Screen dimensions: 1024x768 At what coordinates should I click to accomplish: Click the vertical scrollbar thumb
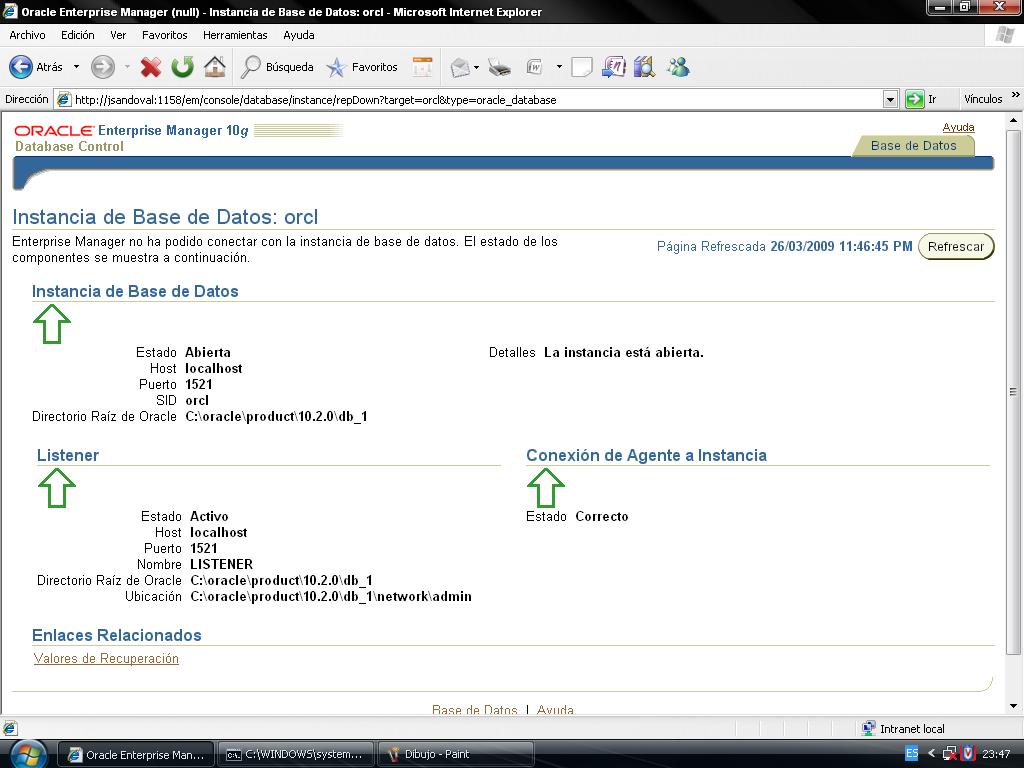(1013, 392)
